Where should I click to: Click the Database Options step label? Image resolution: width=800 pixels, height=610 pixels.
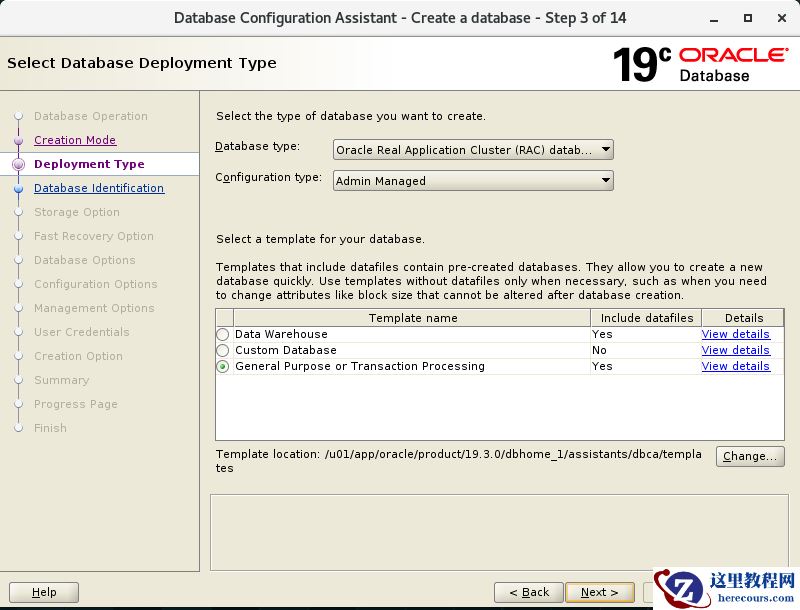85,260
